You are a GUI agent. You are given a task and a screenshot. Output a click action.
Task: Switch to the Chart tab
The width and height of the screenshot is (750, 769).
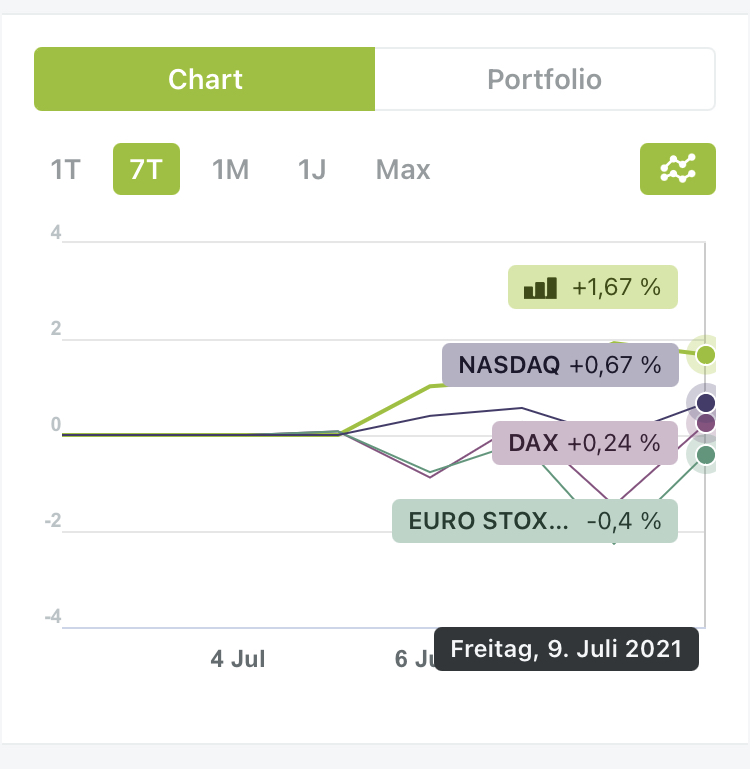pyautogui.click(x=205, y=79)
